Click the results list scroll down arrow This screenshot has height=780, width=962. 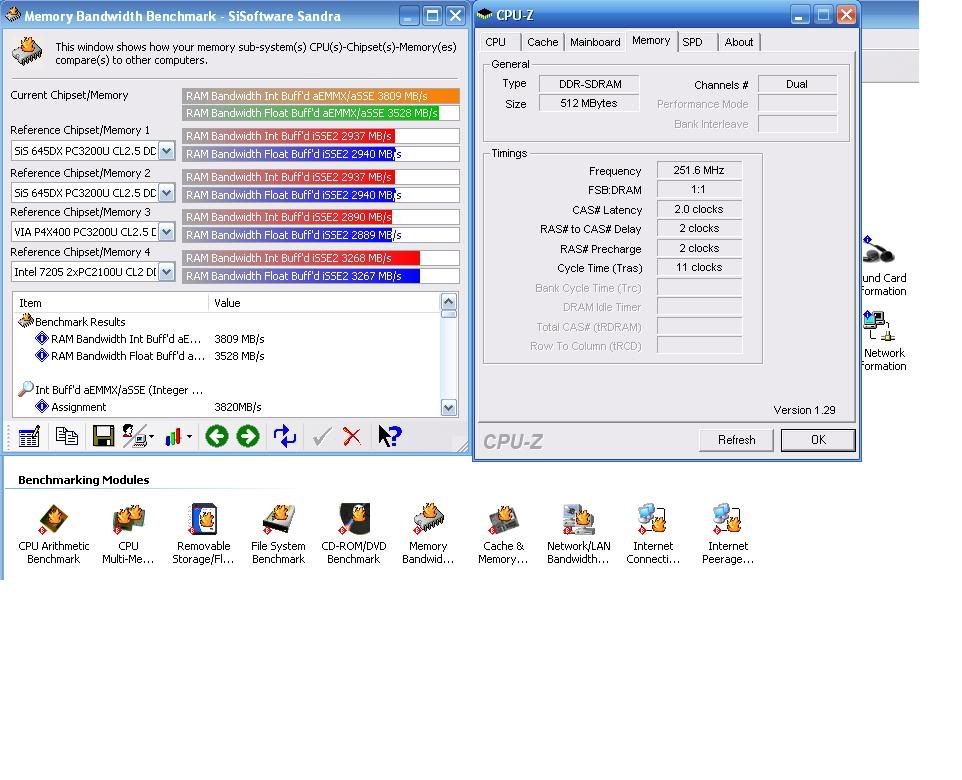448,407
